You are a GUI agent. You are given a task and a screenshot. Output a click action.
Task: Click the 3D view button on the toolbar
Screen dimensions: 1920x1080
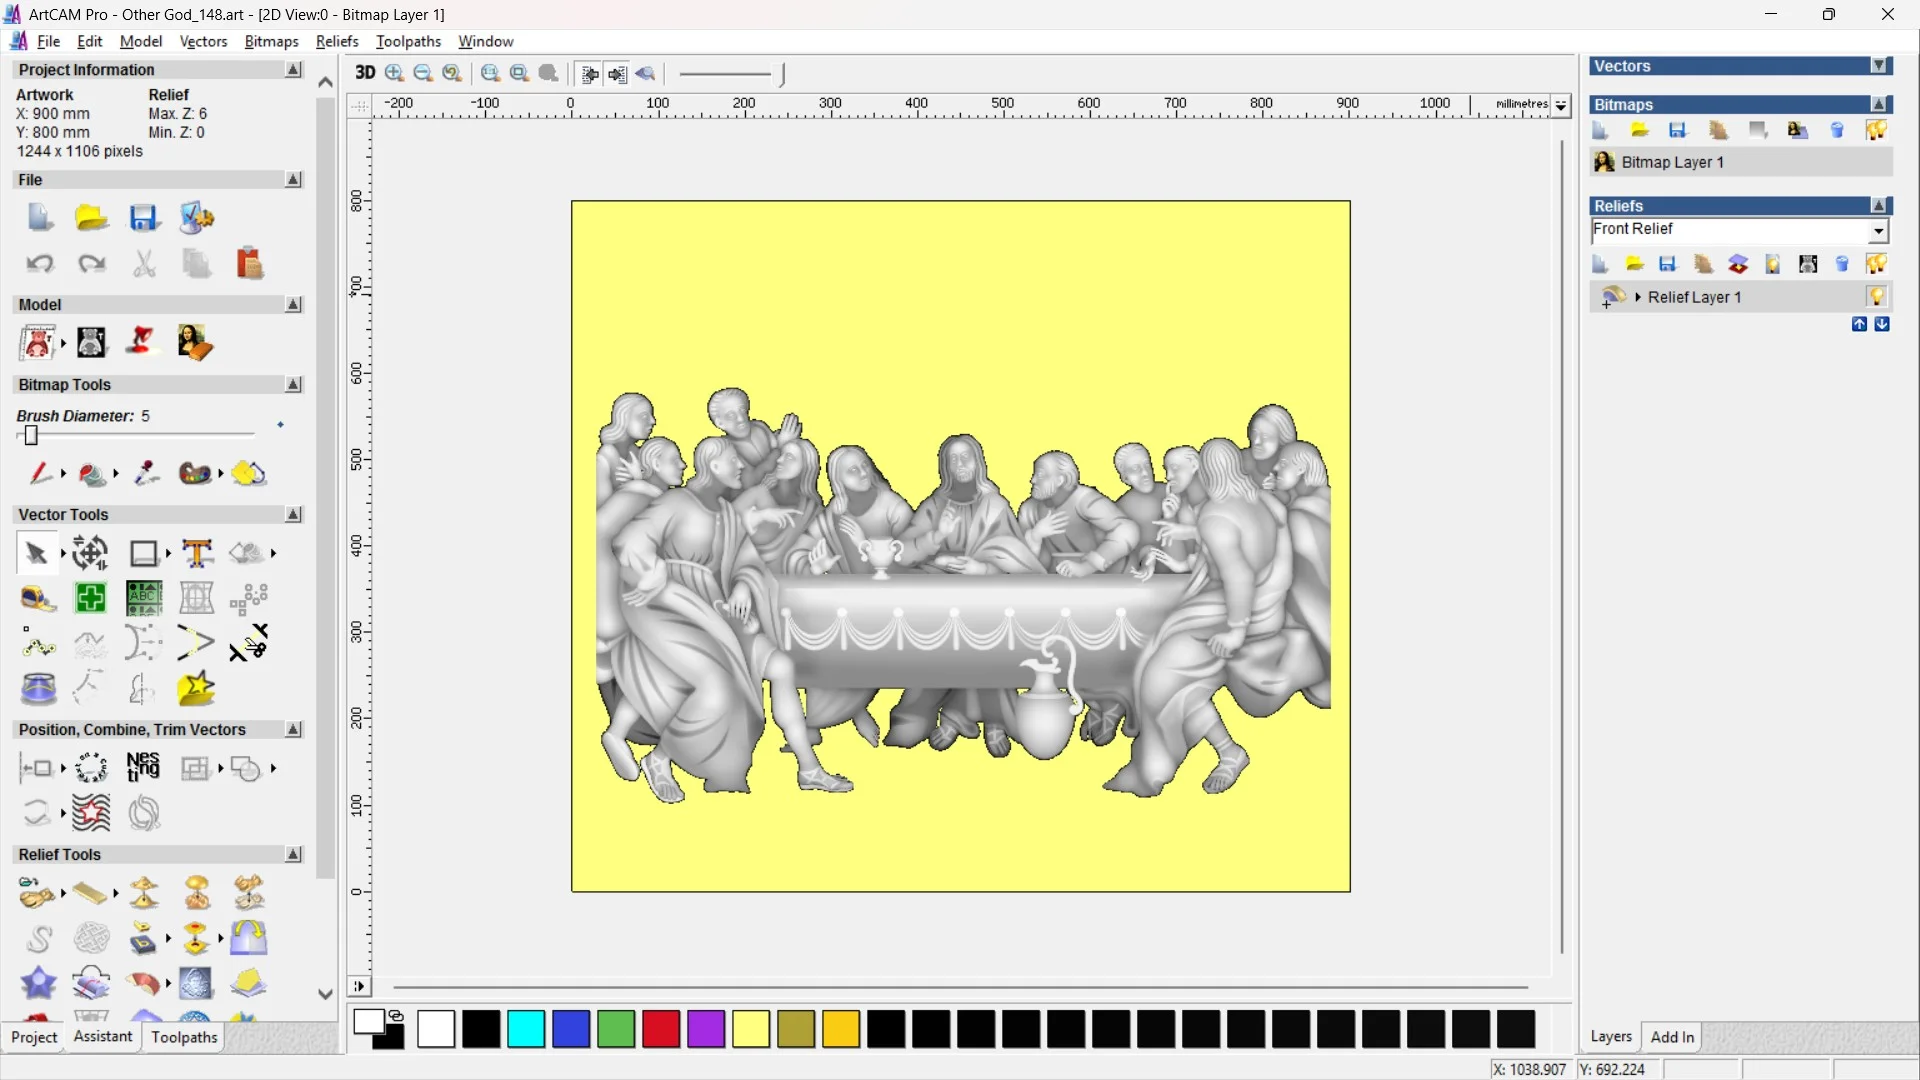[x=365, y=73]
